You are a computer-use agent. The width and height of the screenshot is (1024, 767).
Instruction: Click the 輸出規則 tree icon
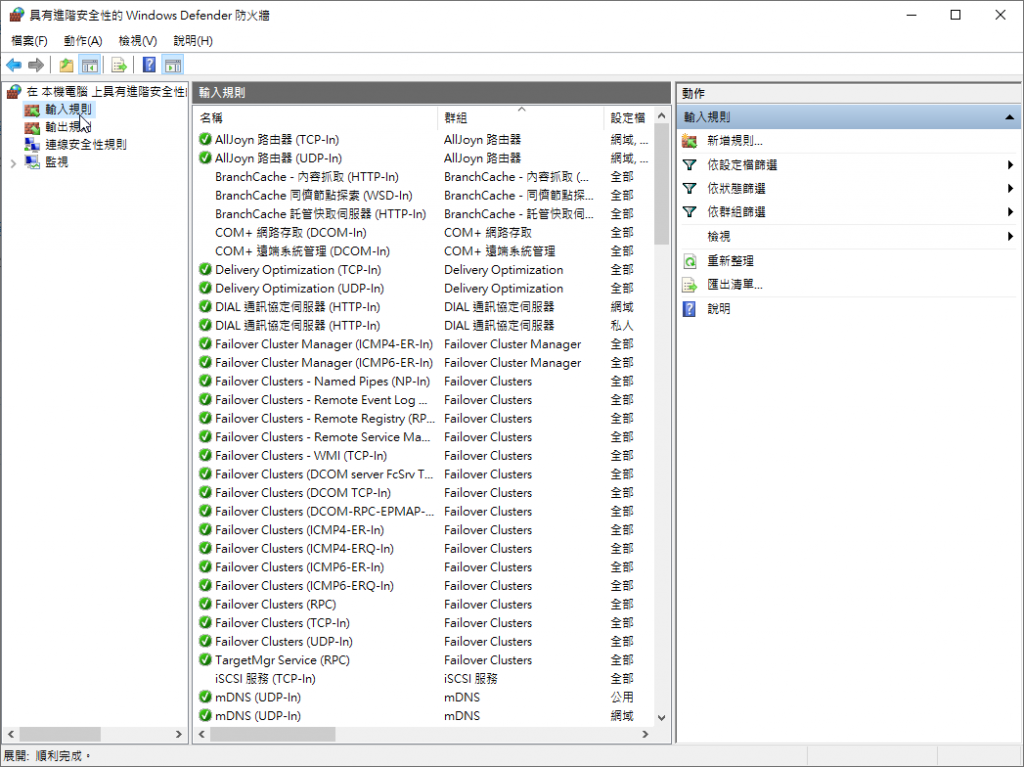pyautogui.click(x=32, y=127)
